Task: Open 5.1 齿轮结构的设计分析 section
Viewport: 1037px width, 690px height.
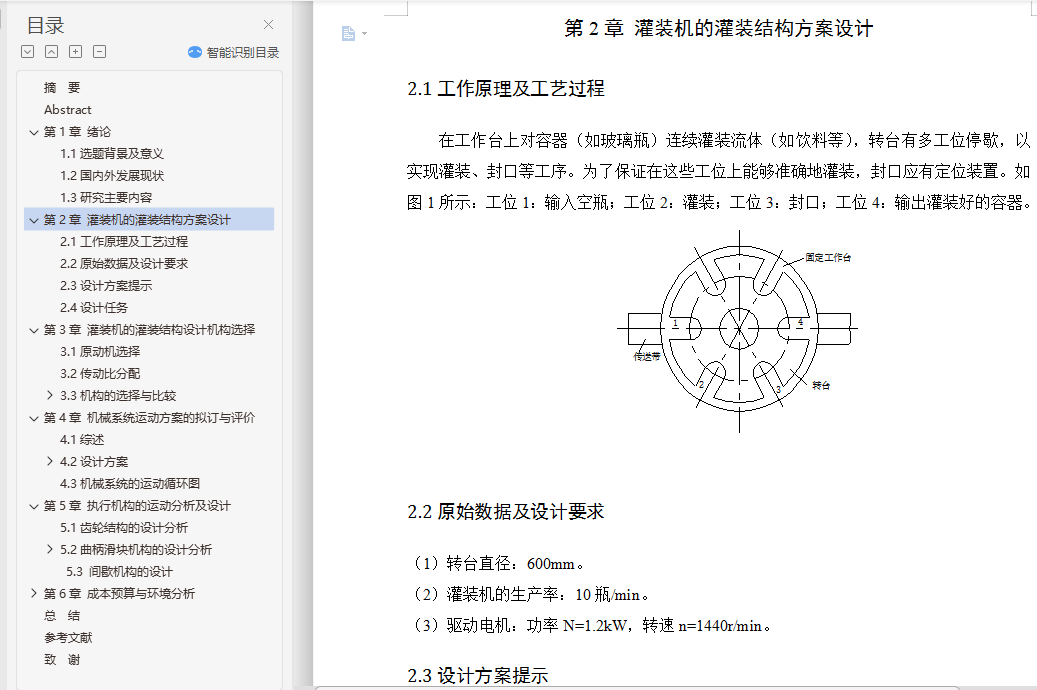Action: tap(124, 527)
